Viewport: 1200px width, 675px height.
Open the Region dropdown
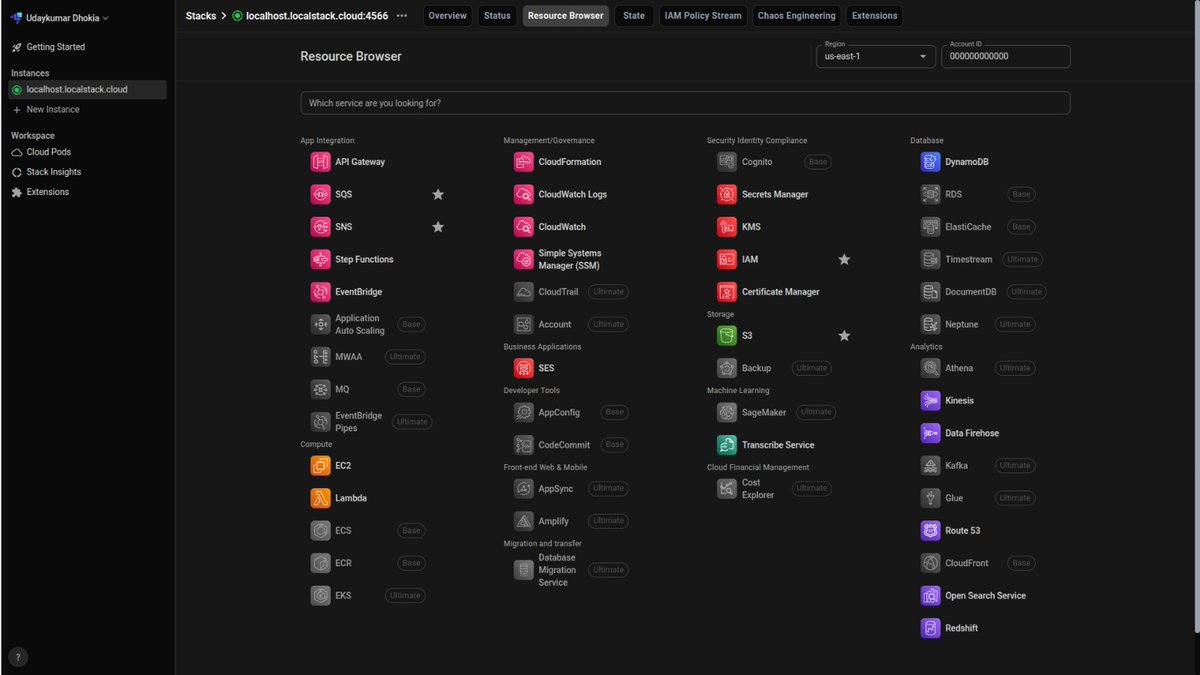click(876, 57)
